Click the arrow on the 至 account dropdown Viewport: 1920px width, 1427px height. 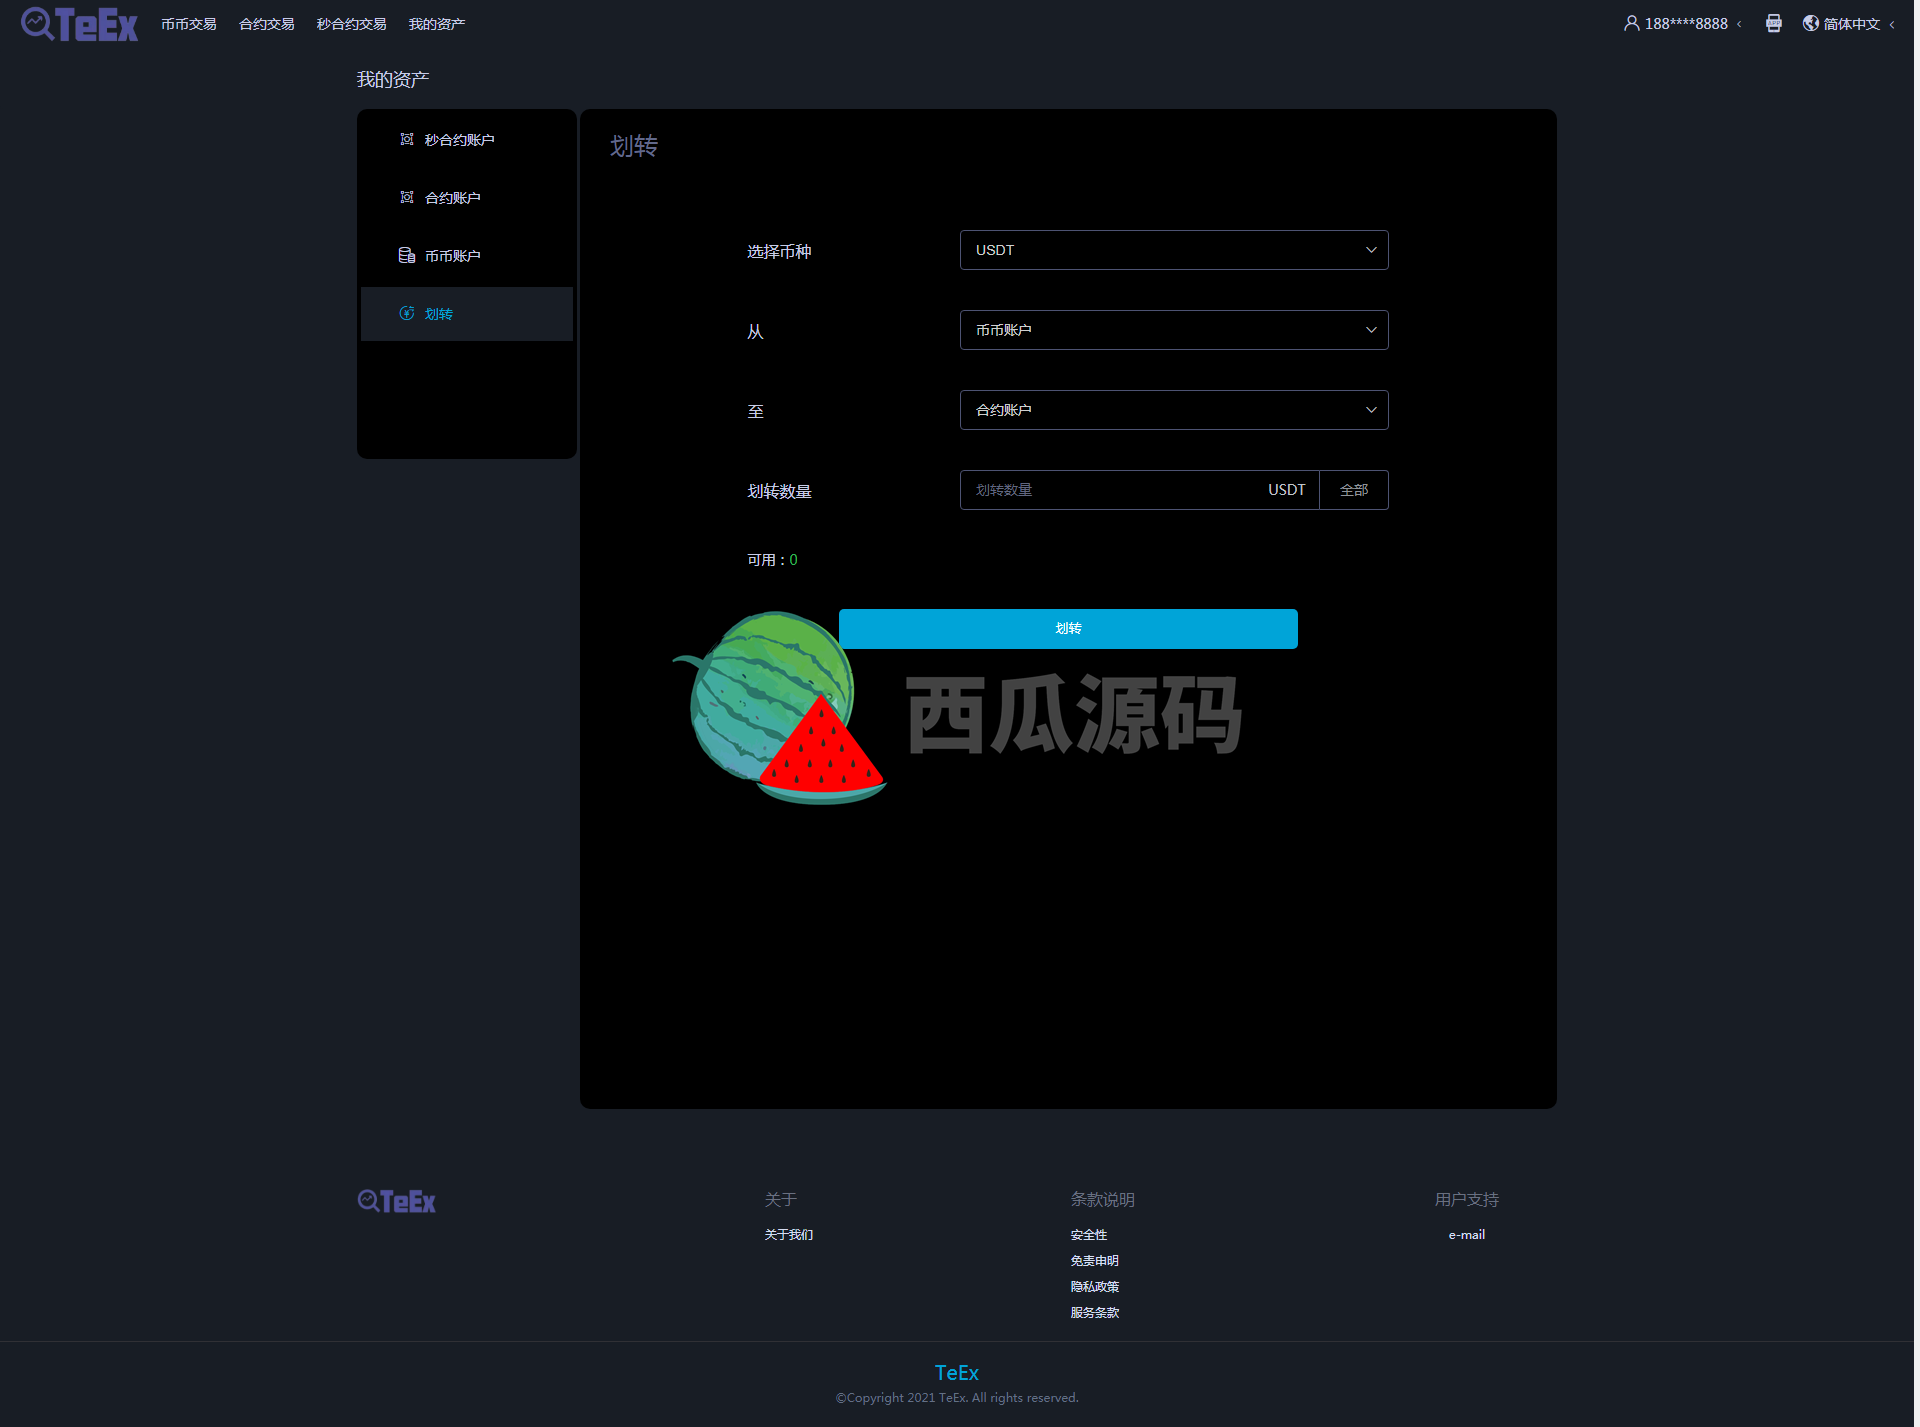pos(1371,410)
